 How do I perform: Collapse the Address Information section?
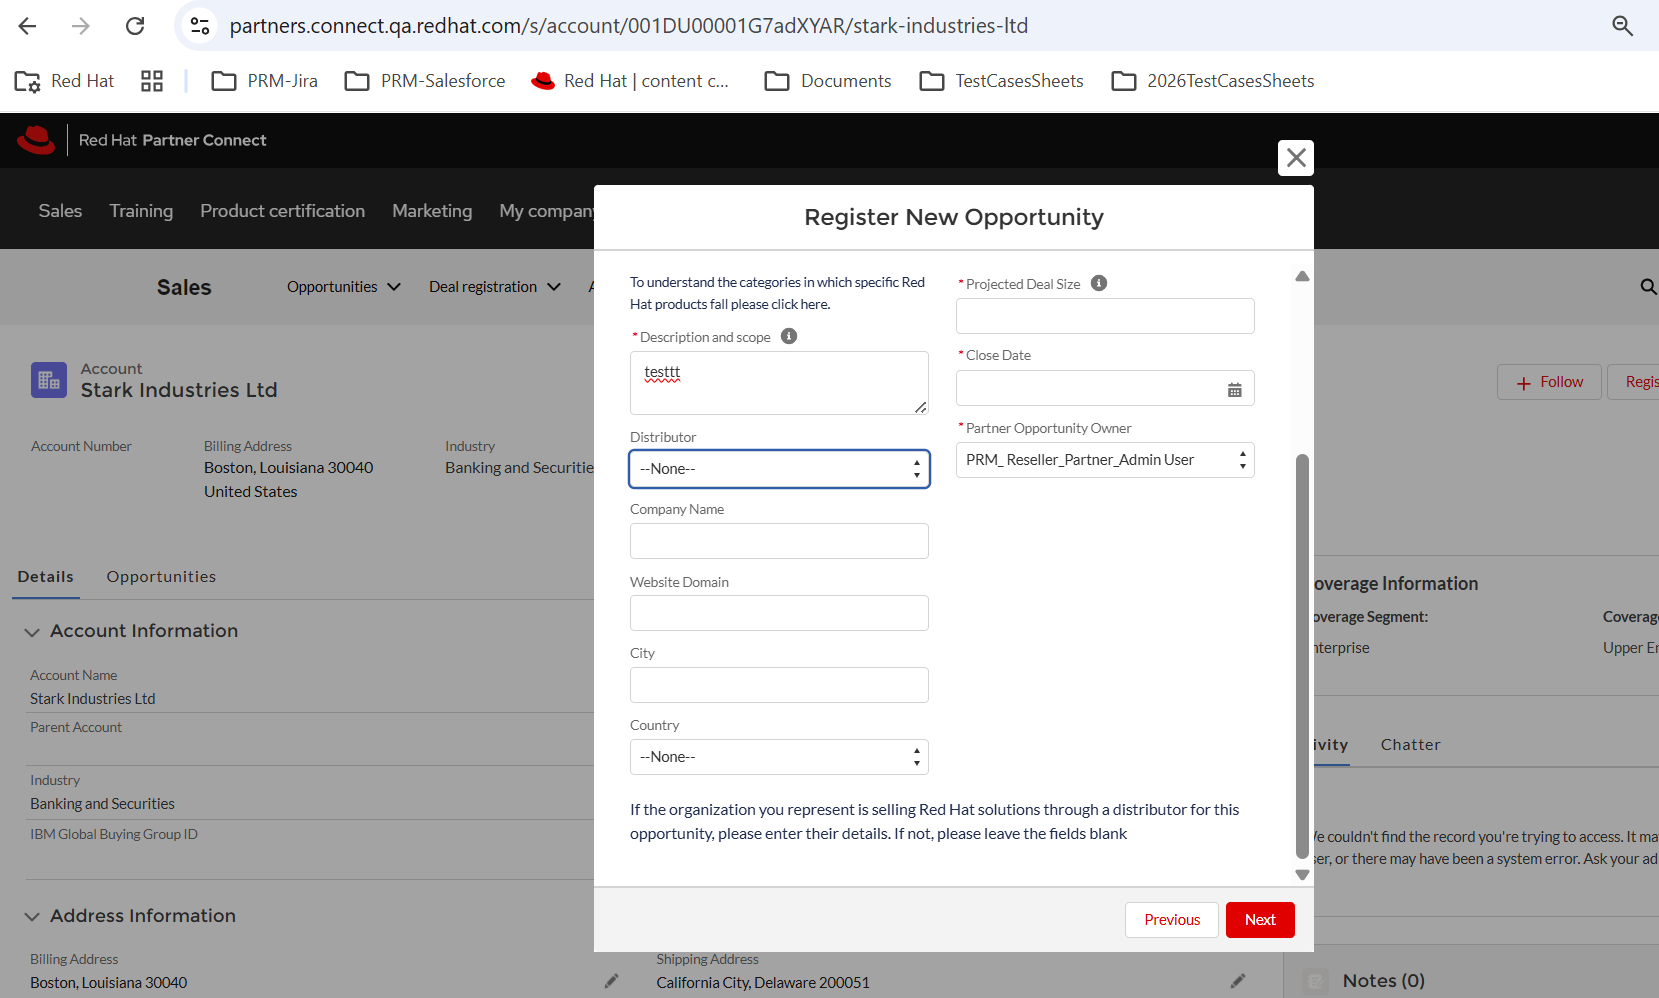[x=32, y=917]
